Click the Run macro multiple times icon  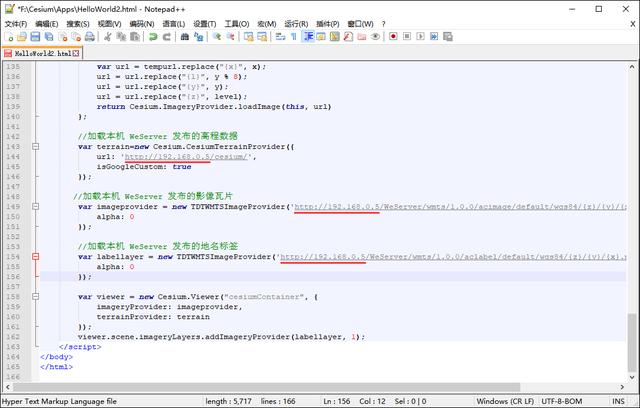coord(434,37)
